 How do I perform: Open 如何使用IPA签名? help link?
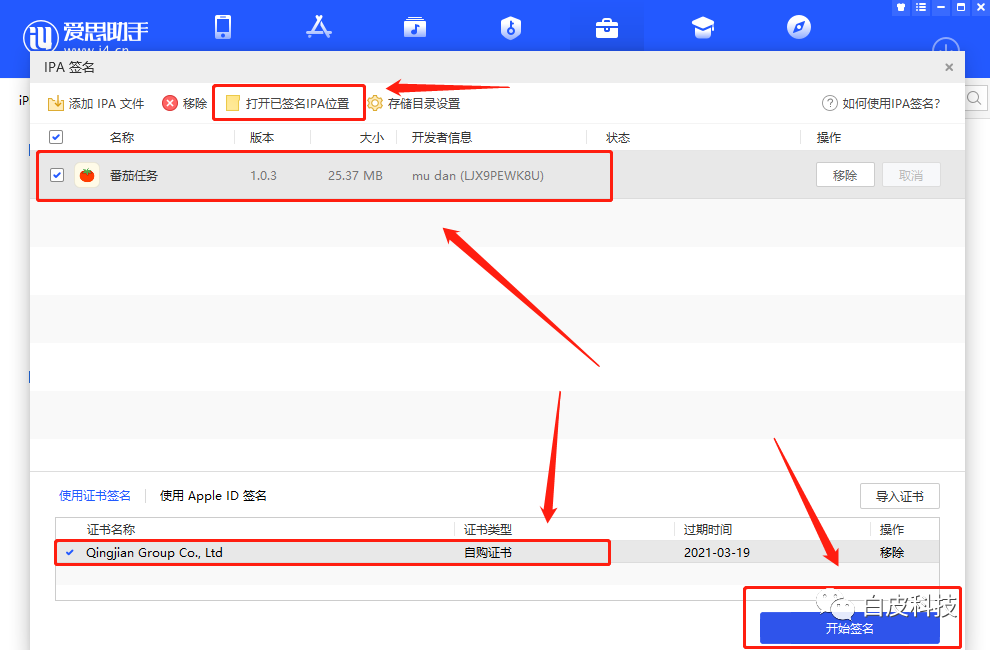(881, 104)
